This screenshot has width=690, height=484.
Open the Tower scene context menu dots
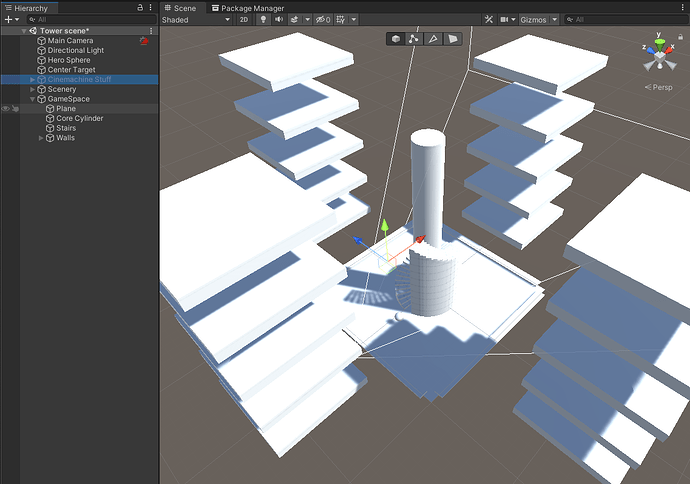(151, 31)
